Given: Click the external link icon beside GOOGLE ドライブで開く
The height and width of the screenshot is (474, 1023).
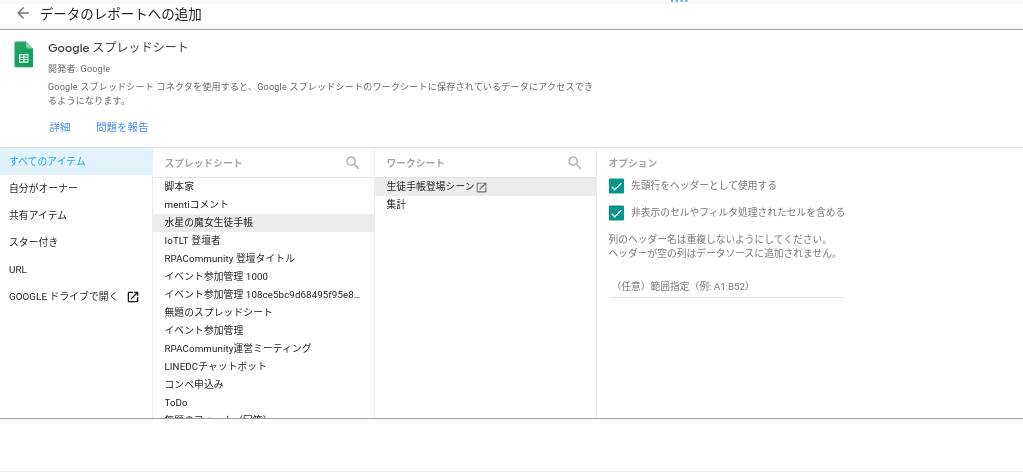Looking at the screenshot, I should point(133,297).
